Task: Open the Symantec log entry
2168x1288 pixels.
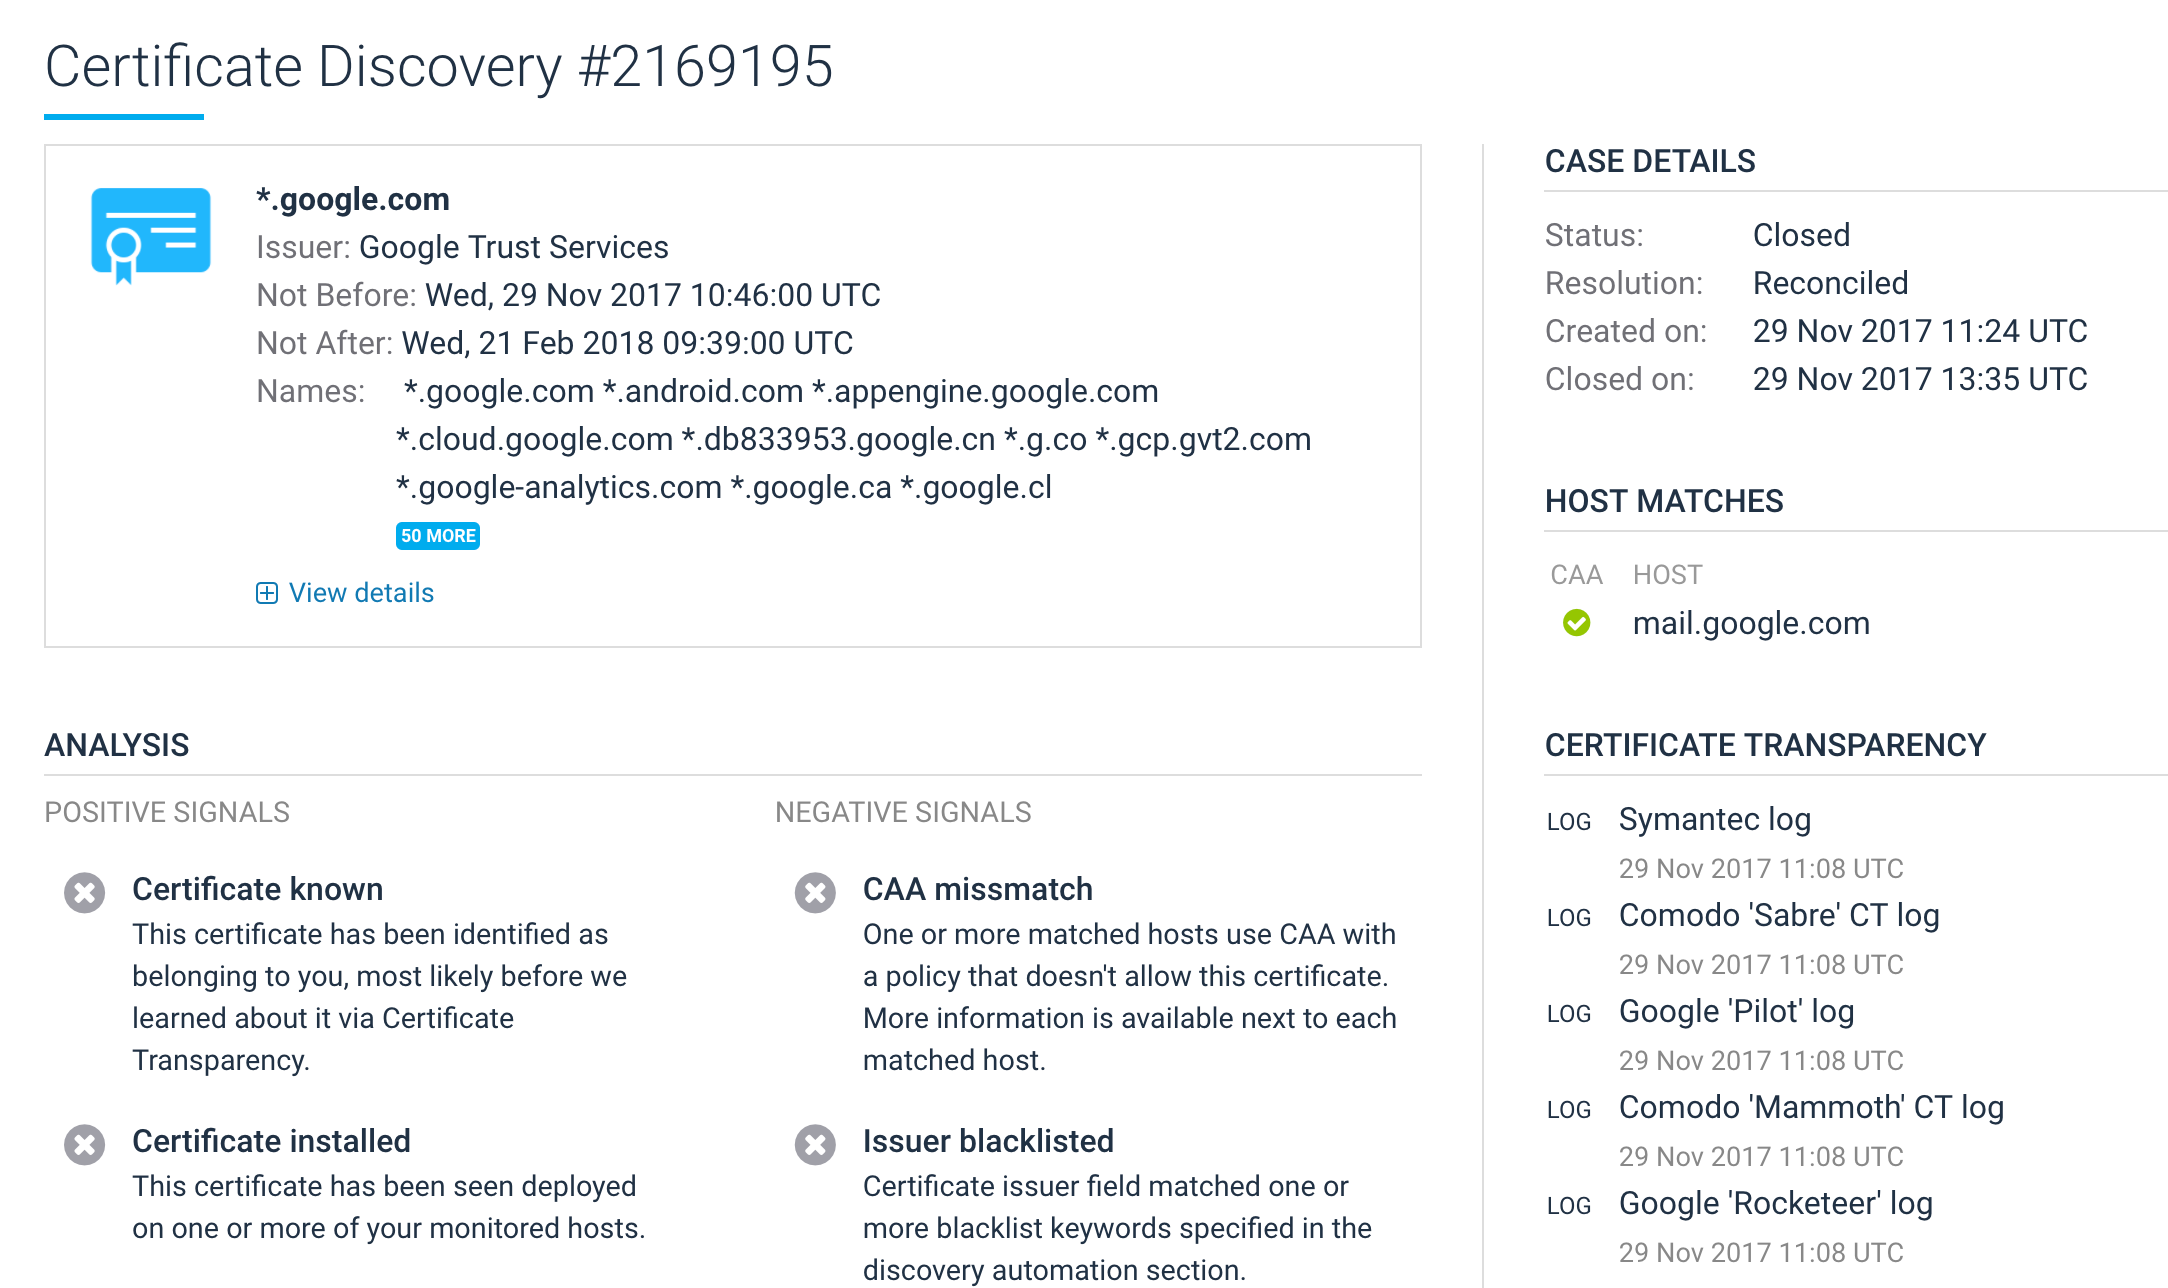Action: (x=1715, y=819)
